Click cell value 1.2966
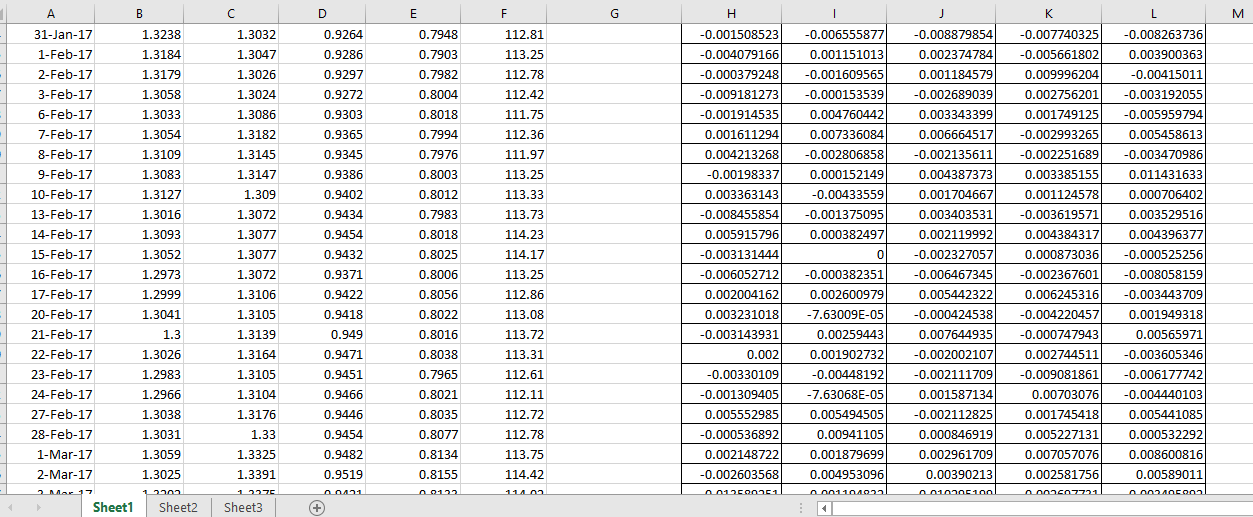This screenshot has width=1253, height=517. pyautogui.click(x=139, y=394)
